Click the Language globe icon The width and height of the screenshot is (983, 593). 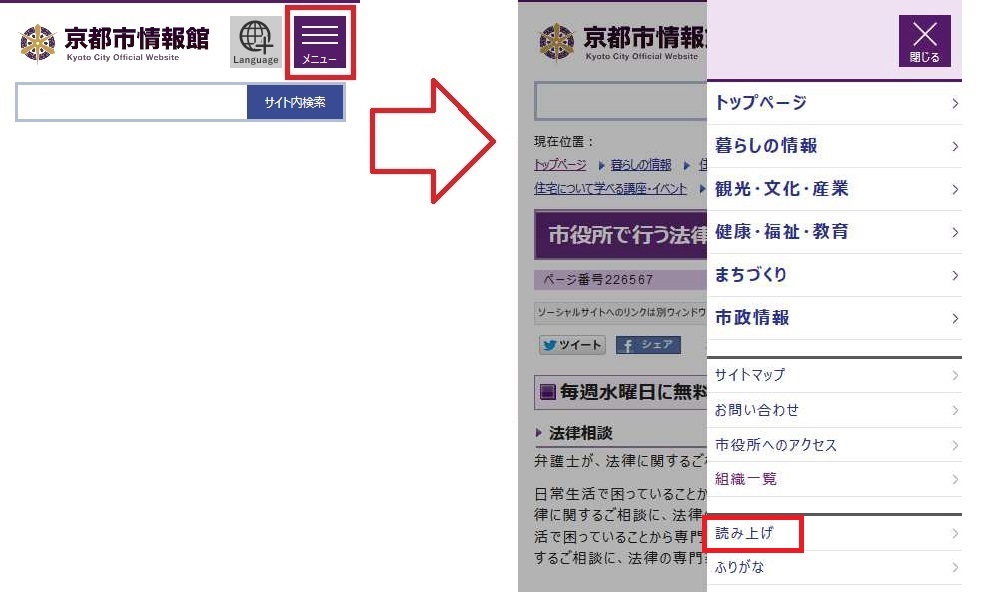[255, 42]
